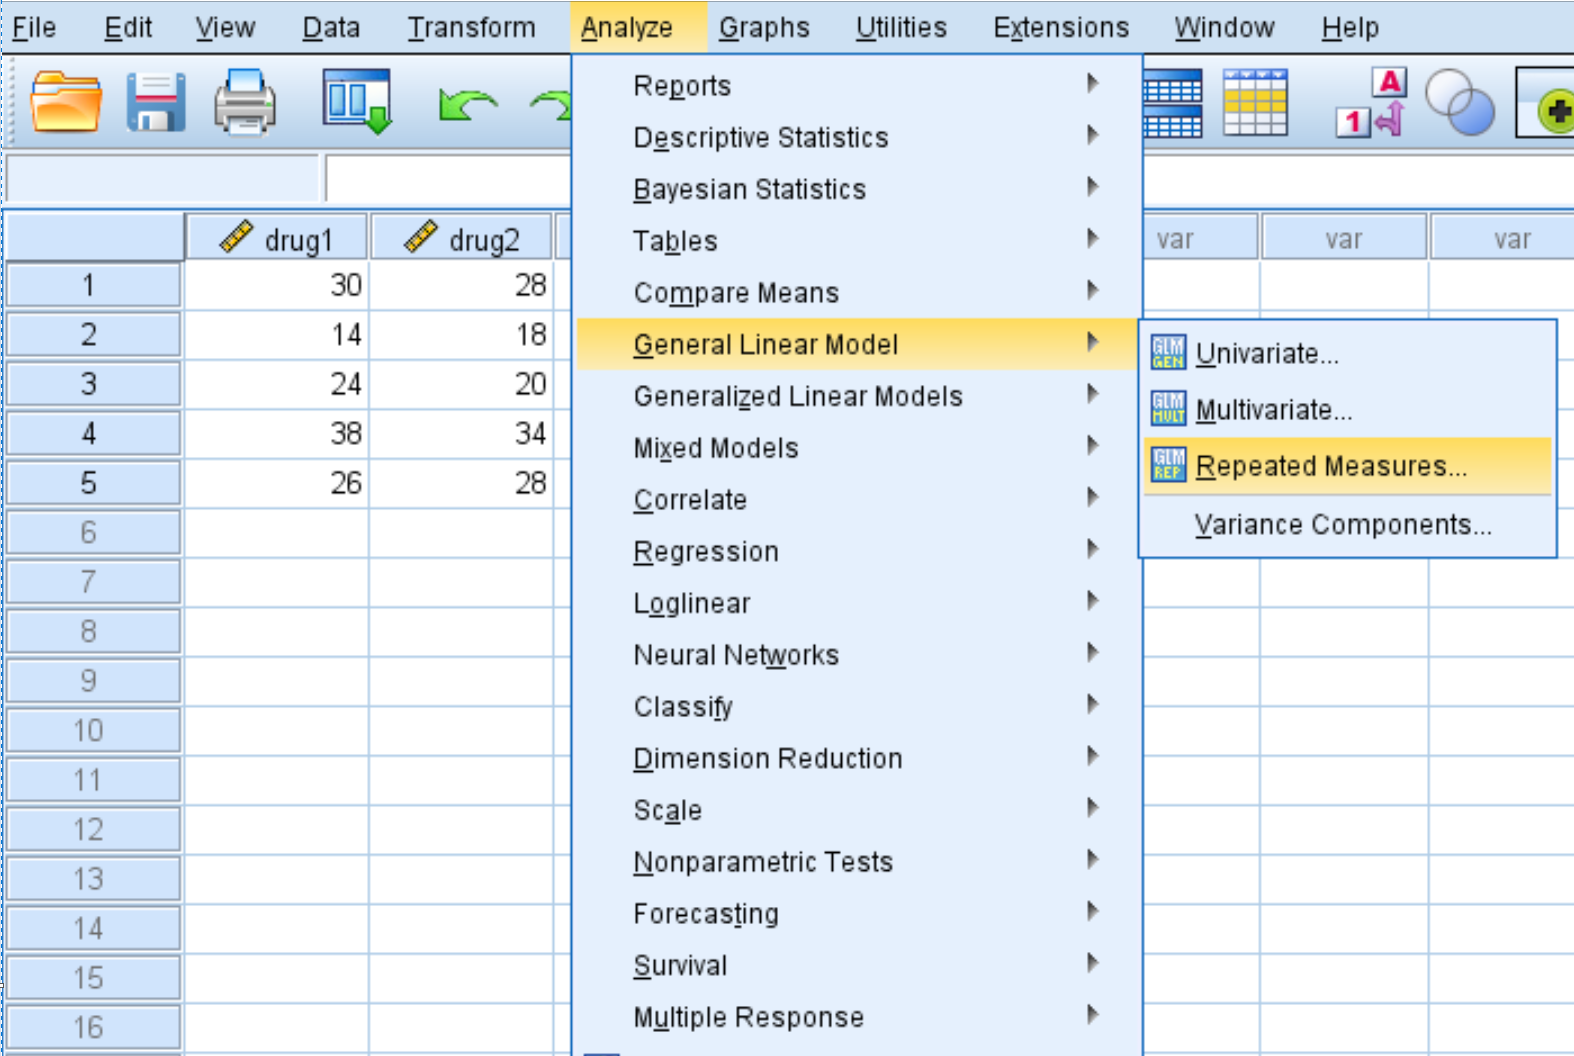Select row header 1

pos(93,285)
